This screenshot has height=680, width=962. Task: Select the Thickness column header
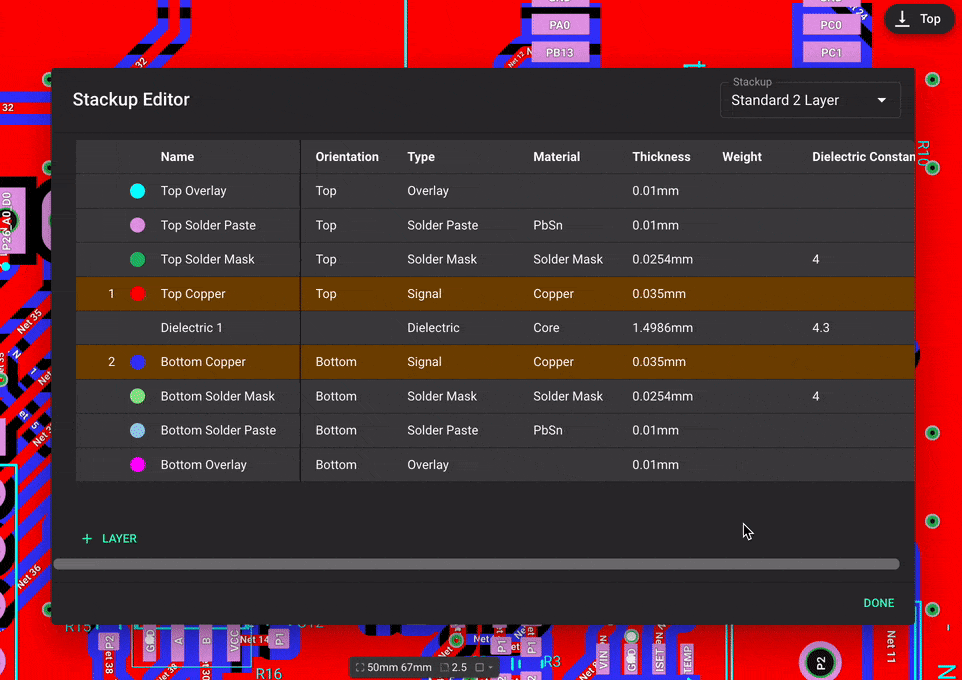[661, 157]
